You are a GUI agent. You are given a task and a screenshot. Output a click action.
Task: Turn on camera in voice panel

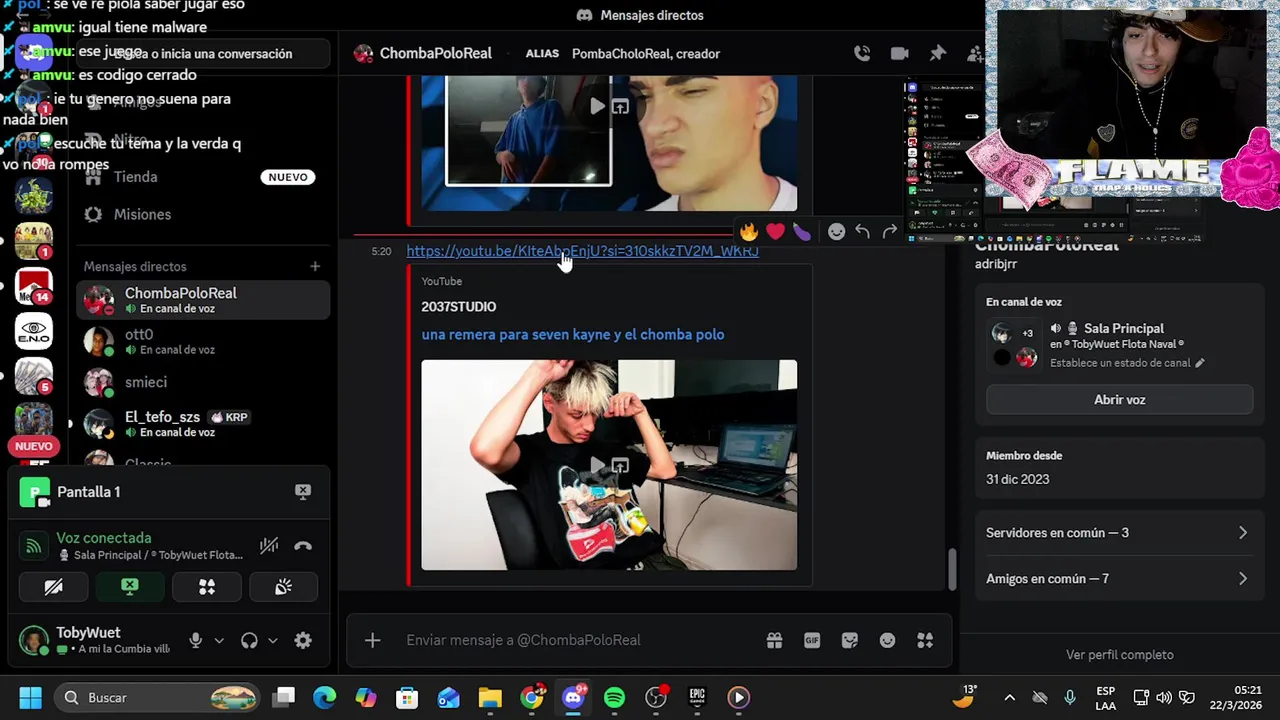pos(53,587)
